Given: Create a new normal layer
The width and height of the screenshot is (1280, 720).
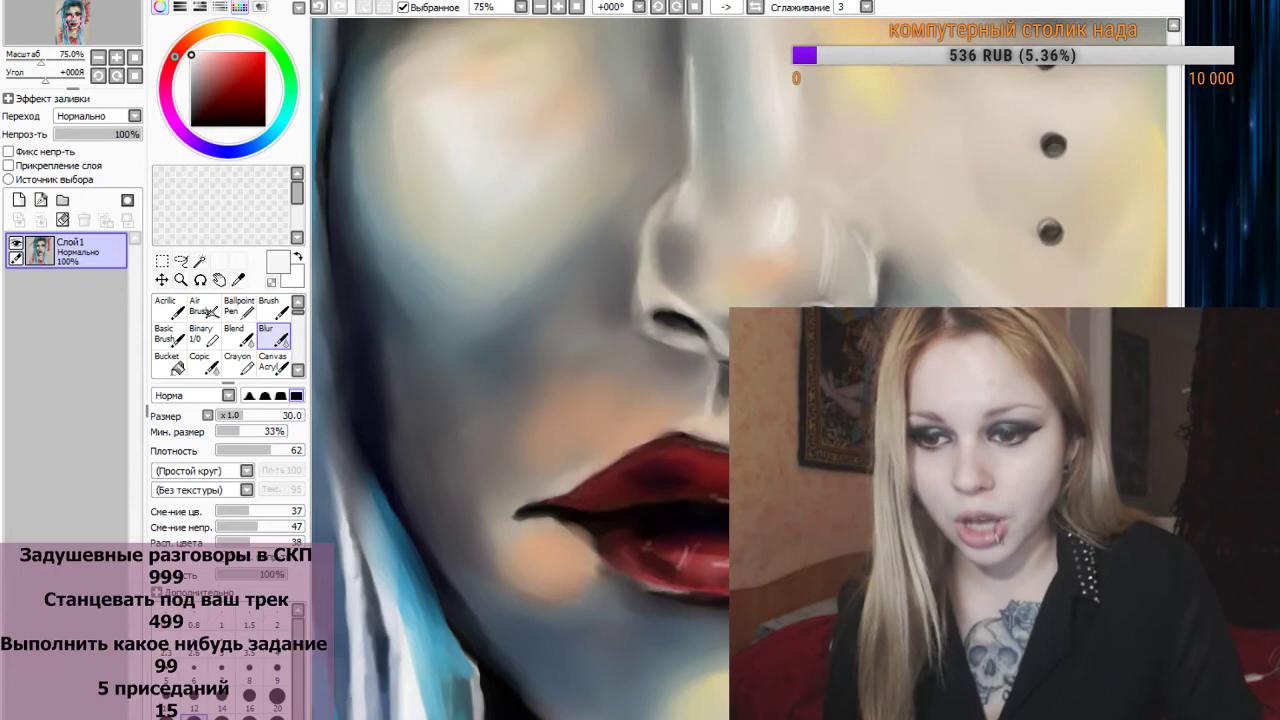Looking at the screenshot, I should pos(19,200).
